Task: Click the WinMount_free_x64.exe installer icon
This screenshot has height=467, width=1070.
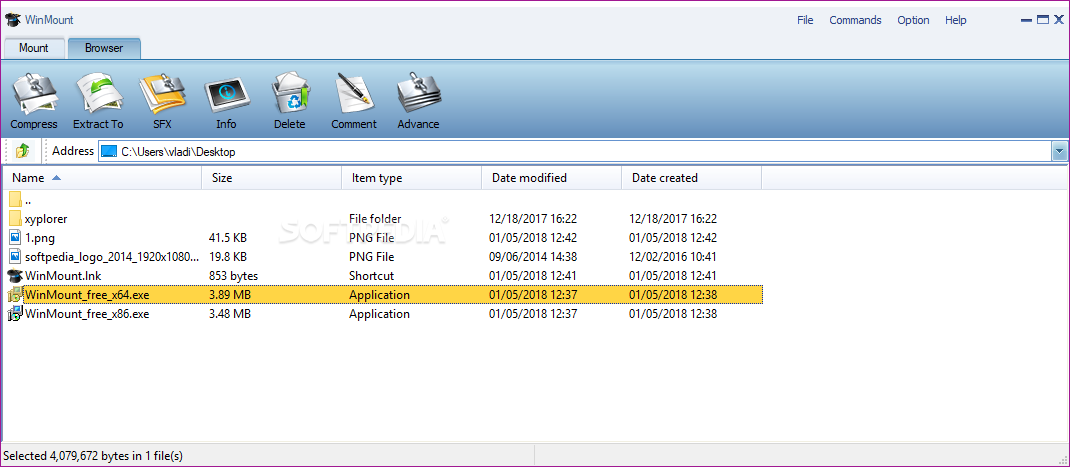Action: pyautogui.click(x=15, y=295)
